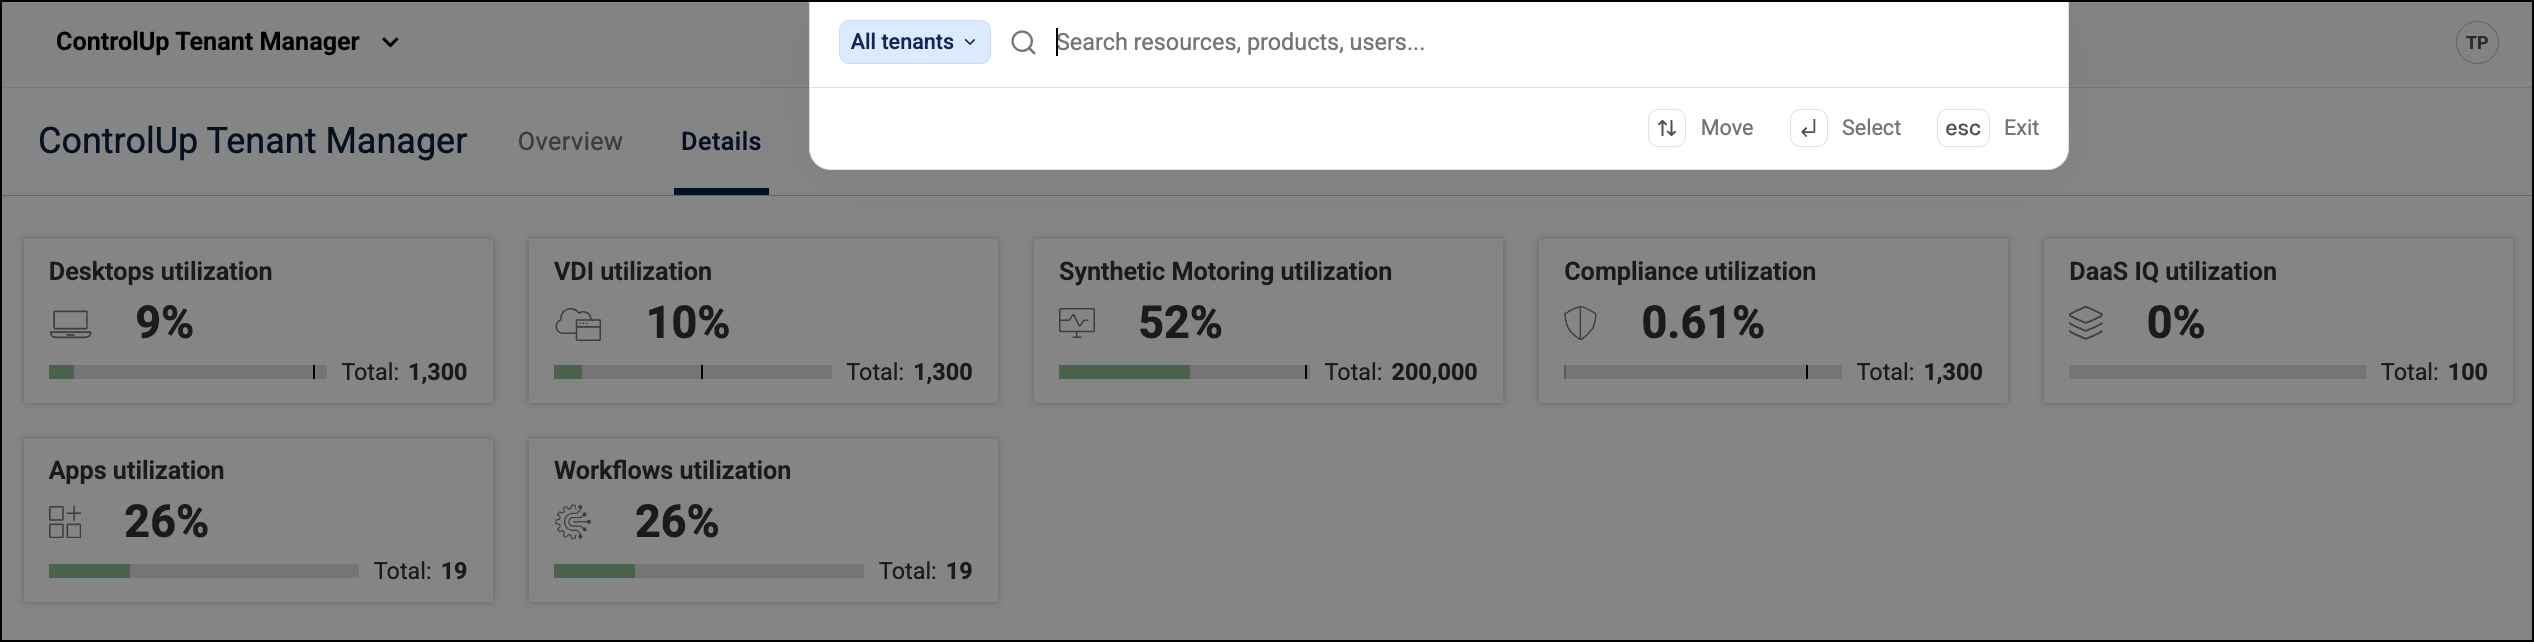Click the VDI utilization progress bar
This screenshot has height=642, width=2534.
693,372
